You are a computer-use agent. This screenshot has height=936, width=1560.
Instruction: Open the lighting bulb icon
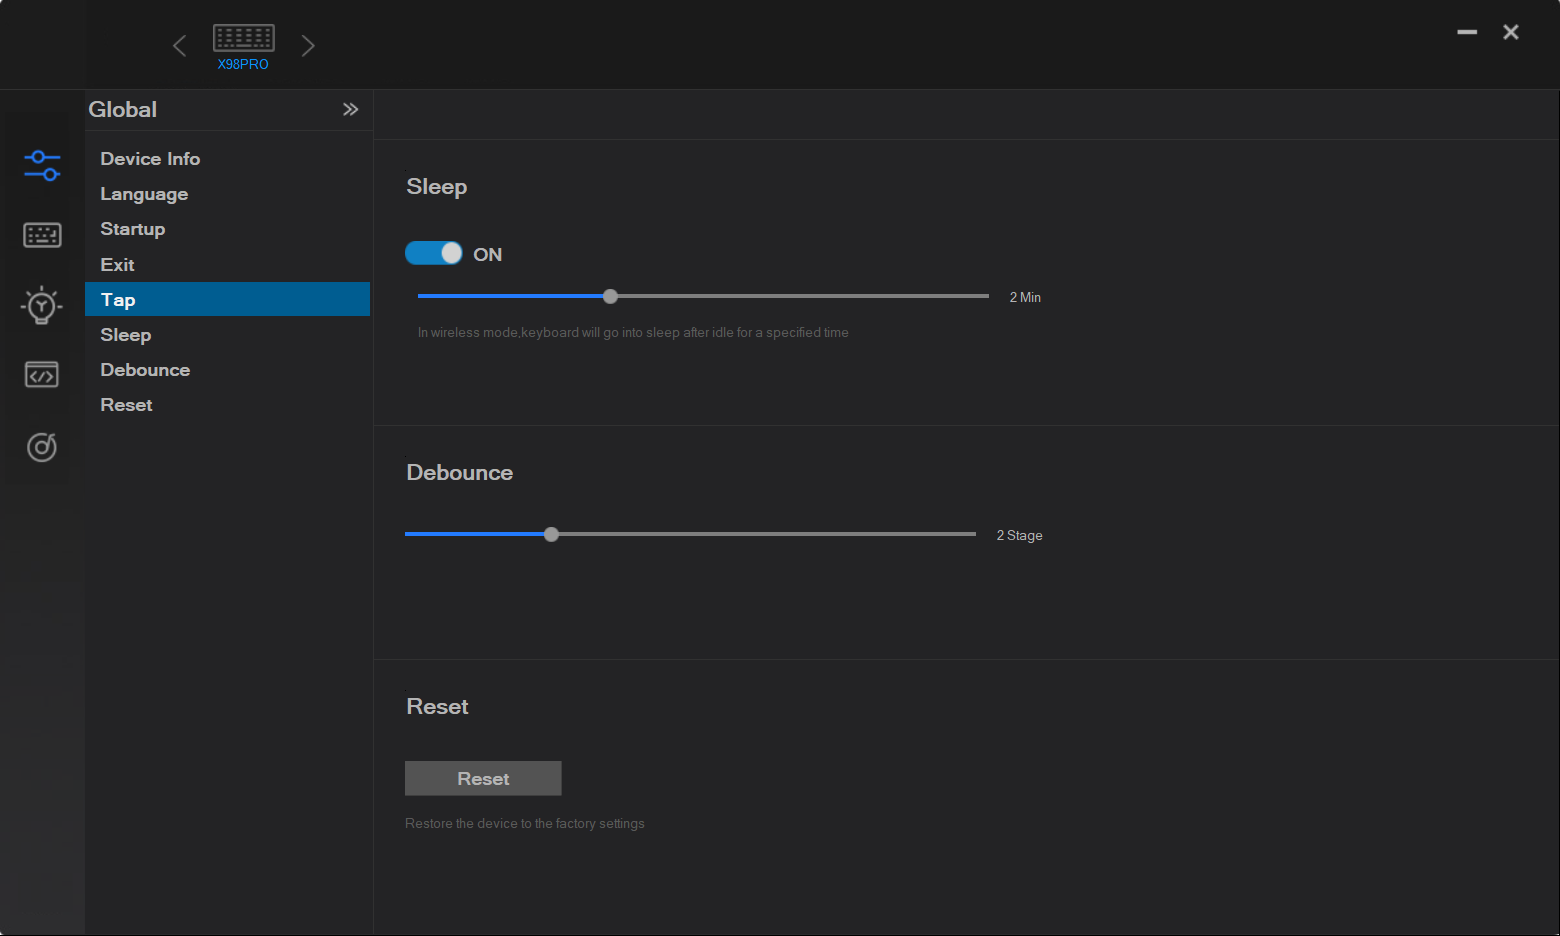(42, 305)
